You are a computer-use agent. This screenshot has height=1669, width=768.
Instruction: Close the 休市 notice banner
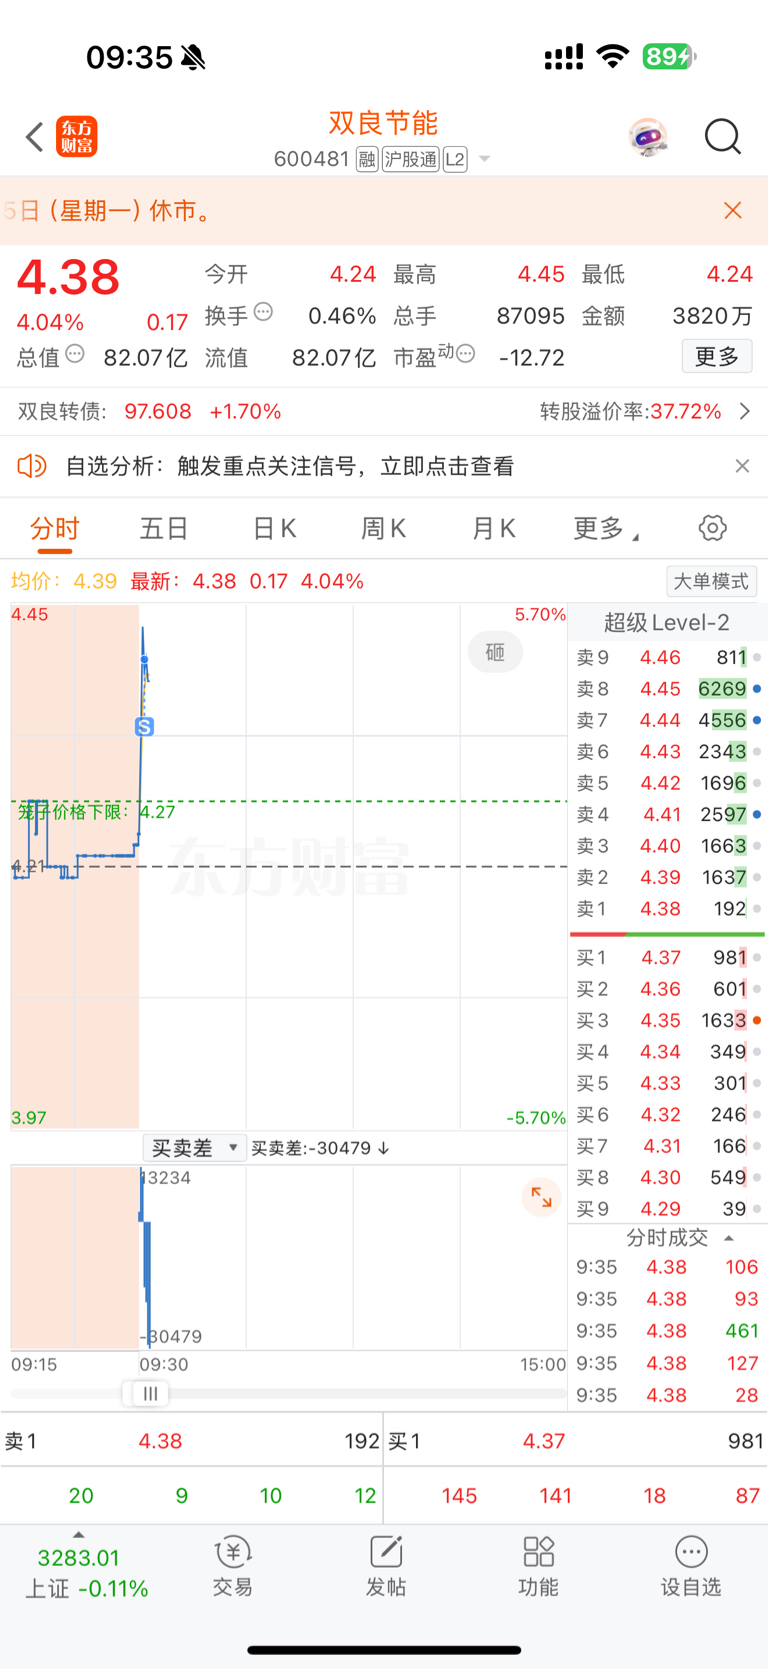pos(733,210)
